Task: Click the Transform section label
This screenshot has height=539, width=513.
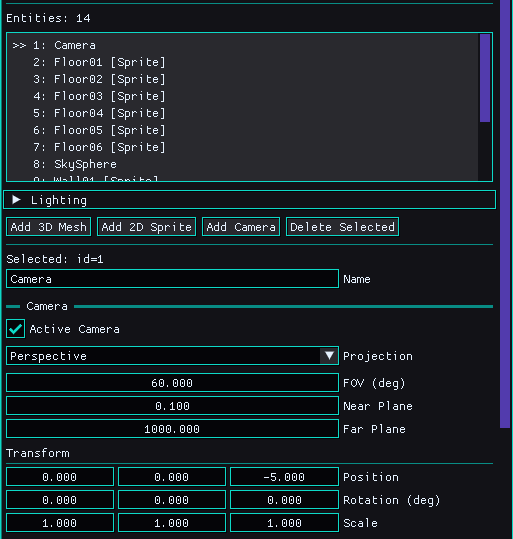Action: [x=38, y=453]
